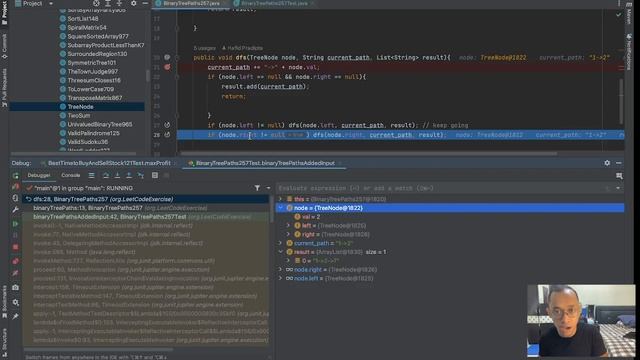Click the Step Over toolbar icon
This screenshot has height=360, width=640.
pyautogui.click(x=106, y=176)
